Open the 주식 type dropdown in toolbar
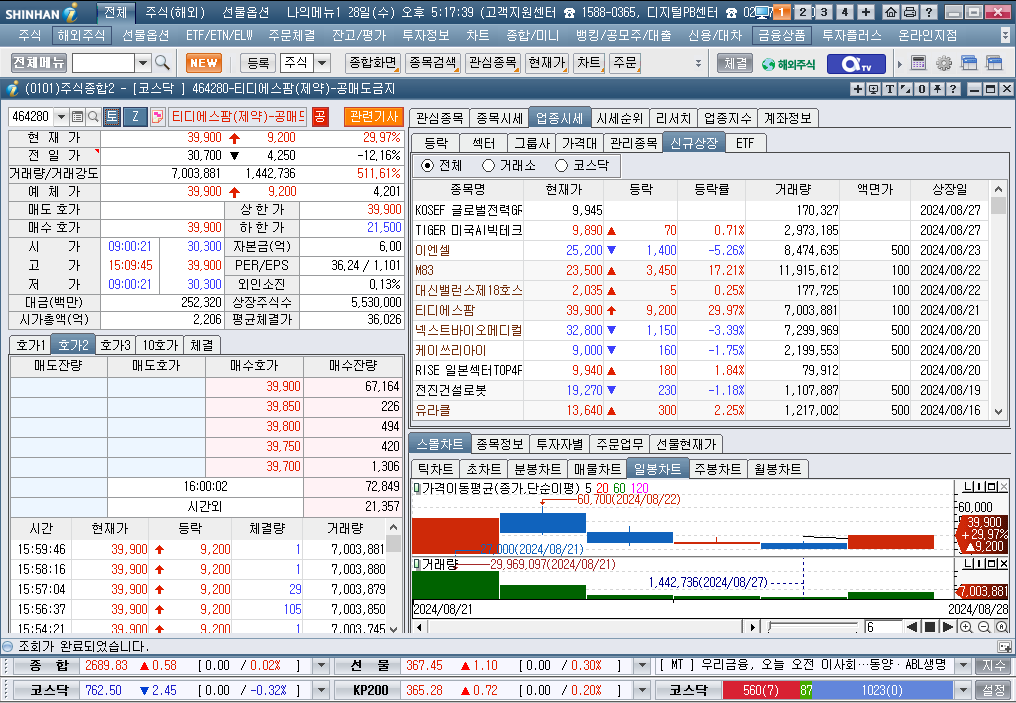Viewport: 1016px width, 703px height. [x=322, y=63]
